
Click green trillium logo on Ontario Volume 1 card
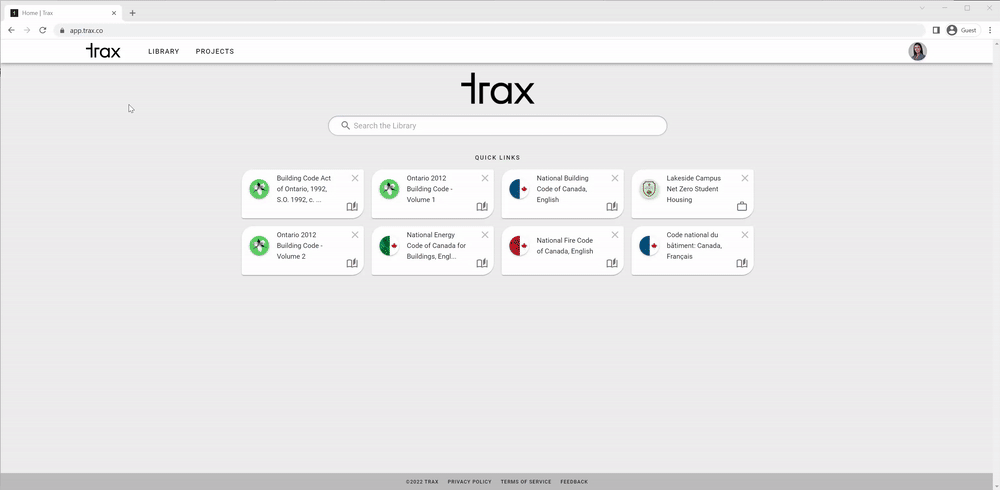[389, 189]
